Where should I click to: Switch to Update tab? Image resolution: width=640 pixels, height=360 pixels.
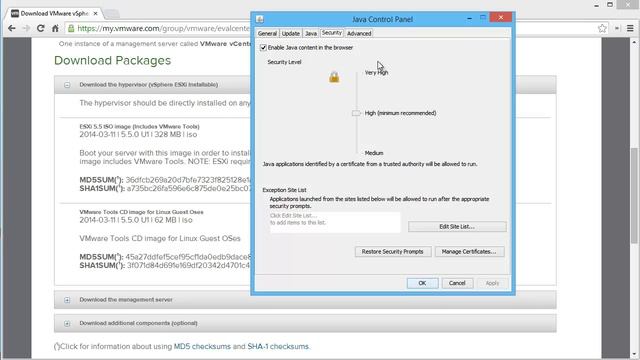click(x=291, y=33)
